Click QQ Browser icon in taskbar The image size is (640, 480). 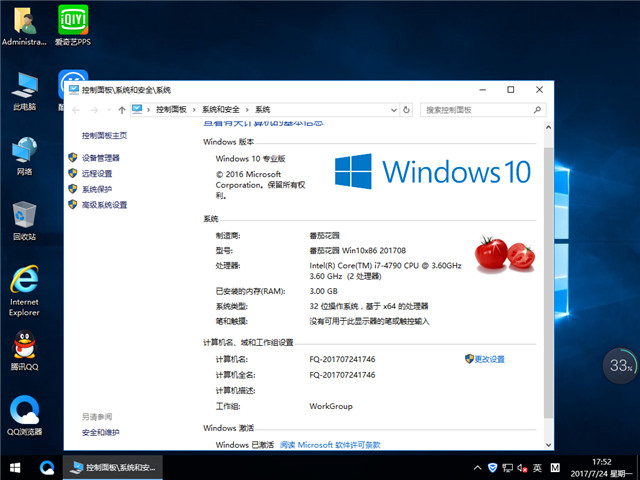coord(47,468)
